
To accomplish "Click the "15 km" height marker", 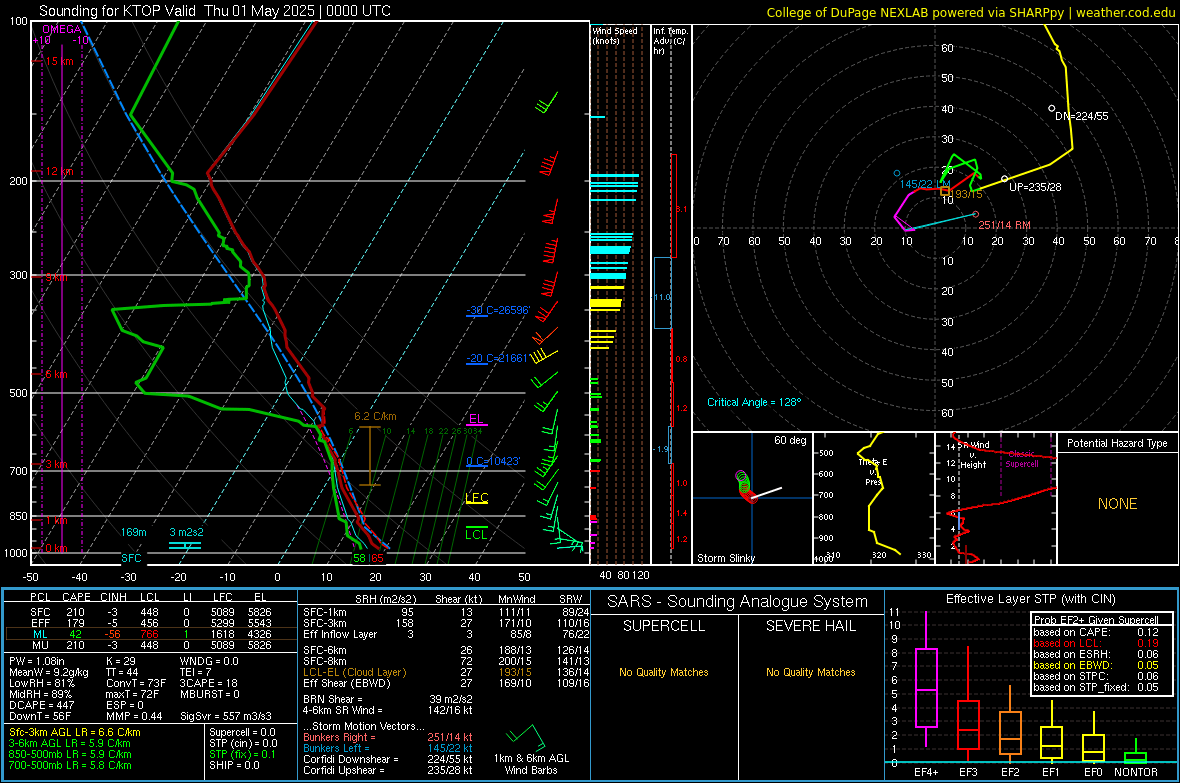I will 59,61.
